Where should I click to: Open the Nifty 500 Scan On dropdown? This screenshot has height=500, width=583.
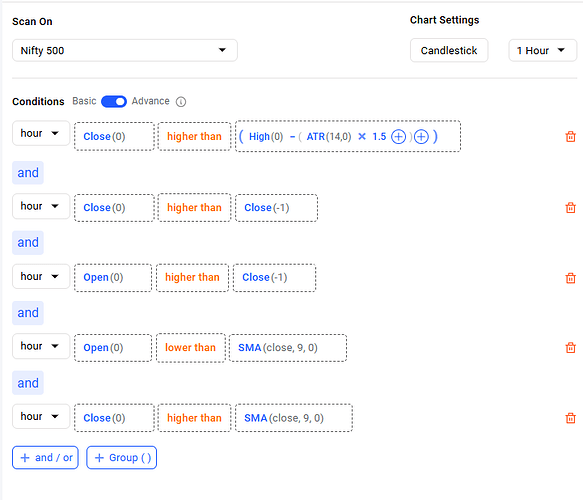125,50
